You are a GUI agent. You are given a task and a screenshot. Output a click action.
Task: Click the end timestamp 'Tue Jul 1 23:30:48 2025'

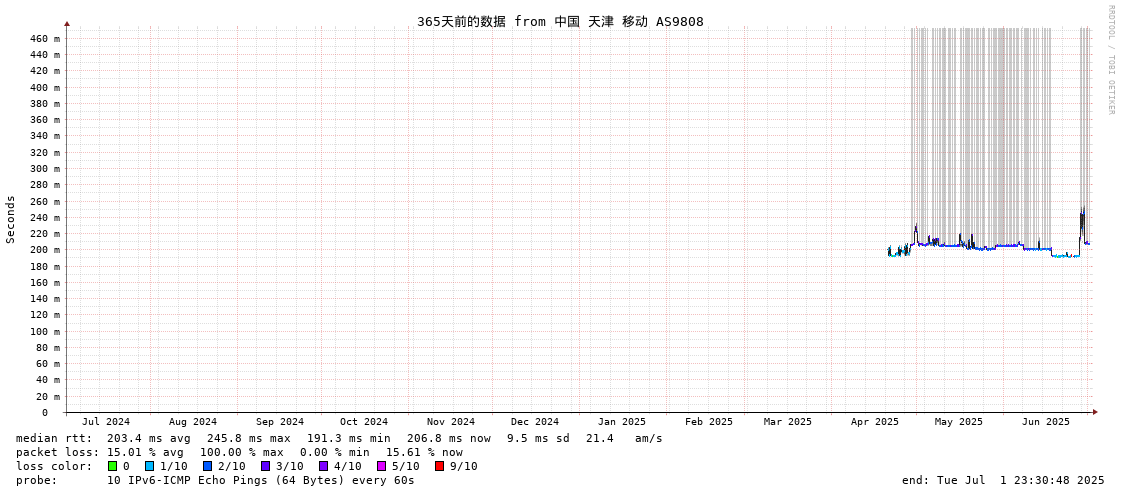click(1019, 480)
